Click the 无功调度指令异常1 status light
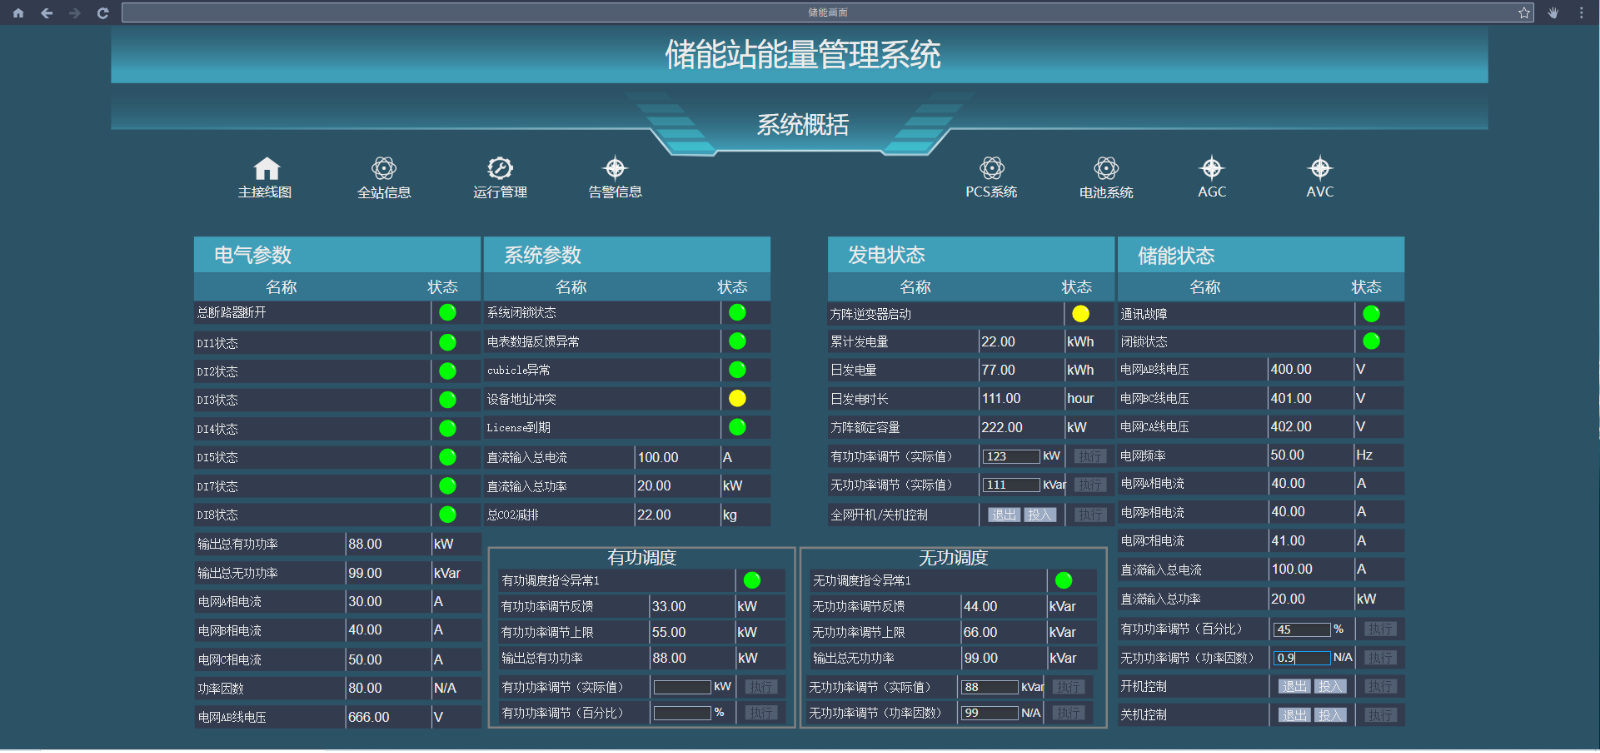 [x=1063, y=580]
